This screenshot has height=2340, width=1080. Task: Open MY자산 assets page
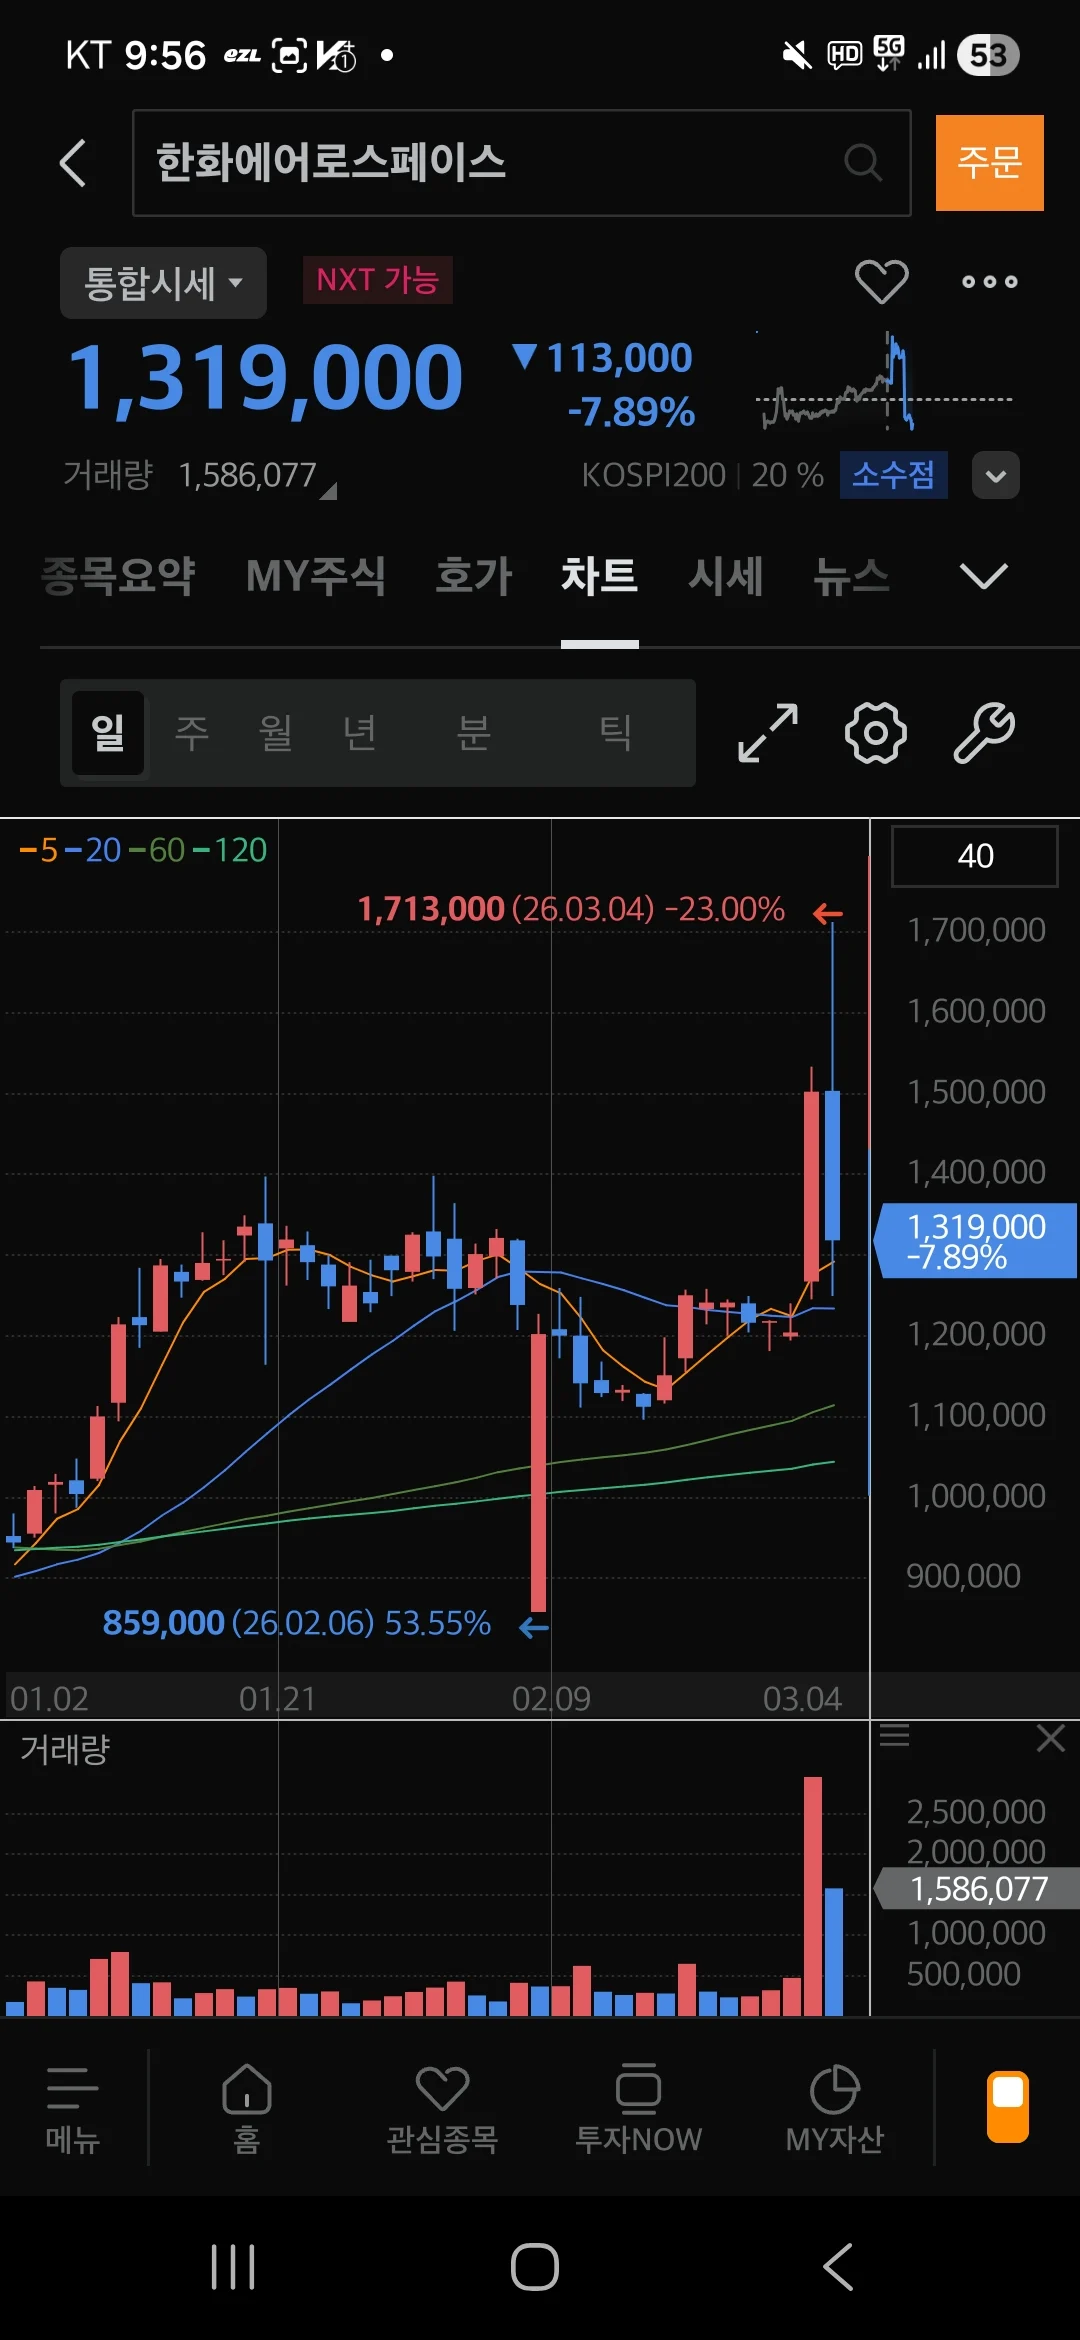point(835,2109)
